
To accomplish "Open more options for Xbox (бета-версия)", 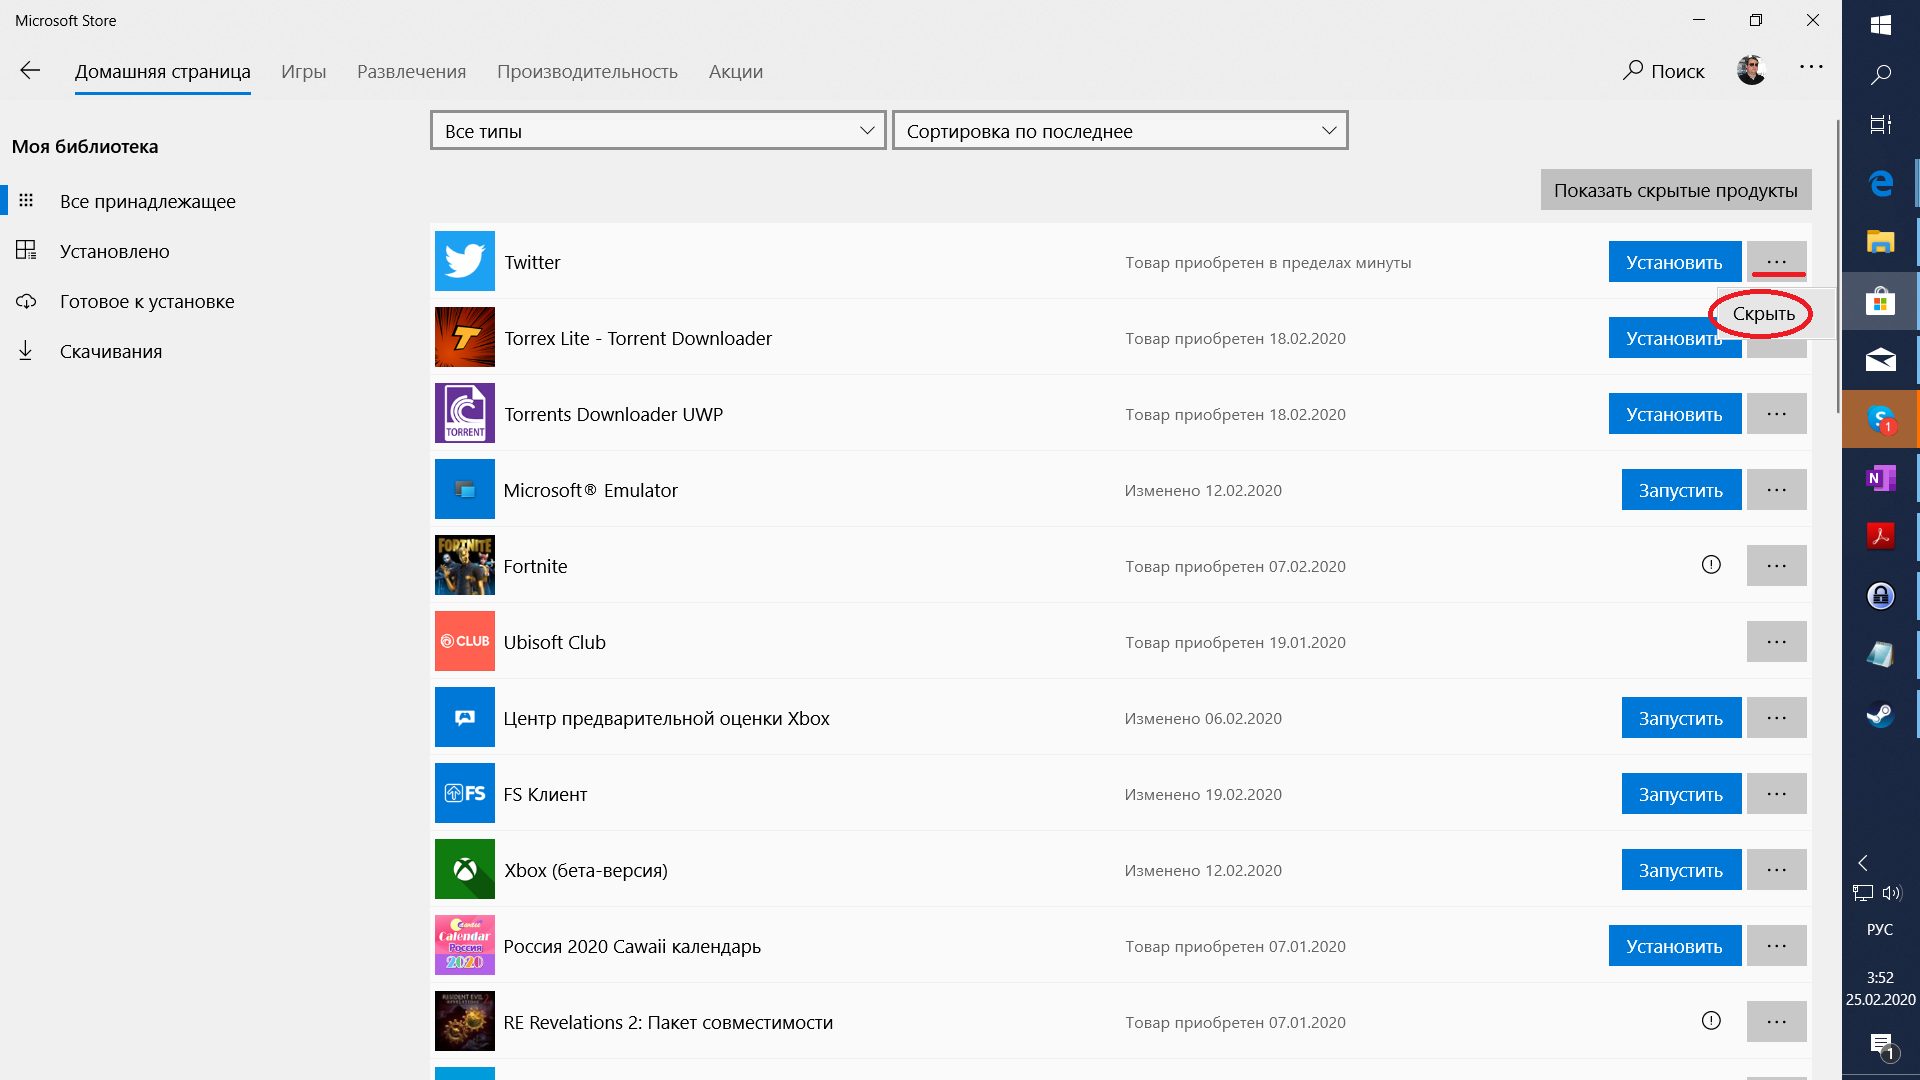I will point(1776,870).
